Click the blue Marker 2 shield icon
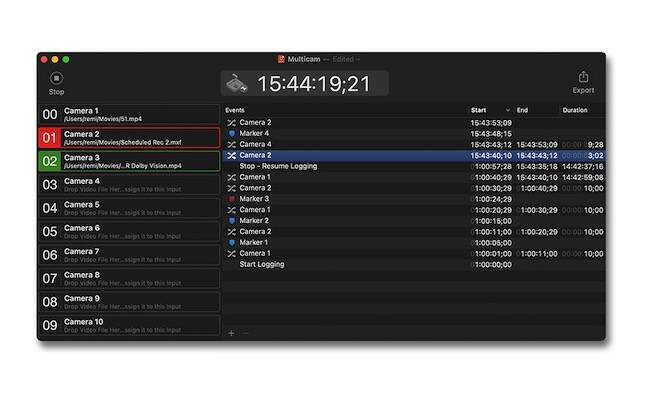The image size is (648, 401). [x=232, y=221]
